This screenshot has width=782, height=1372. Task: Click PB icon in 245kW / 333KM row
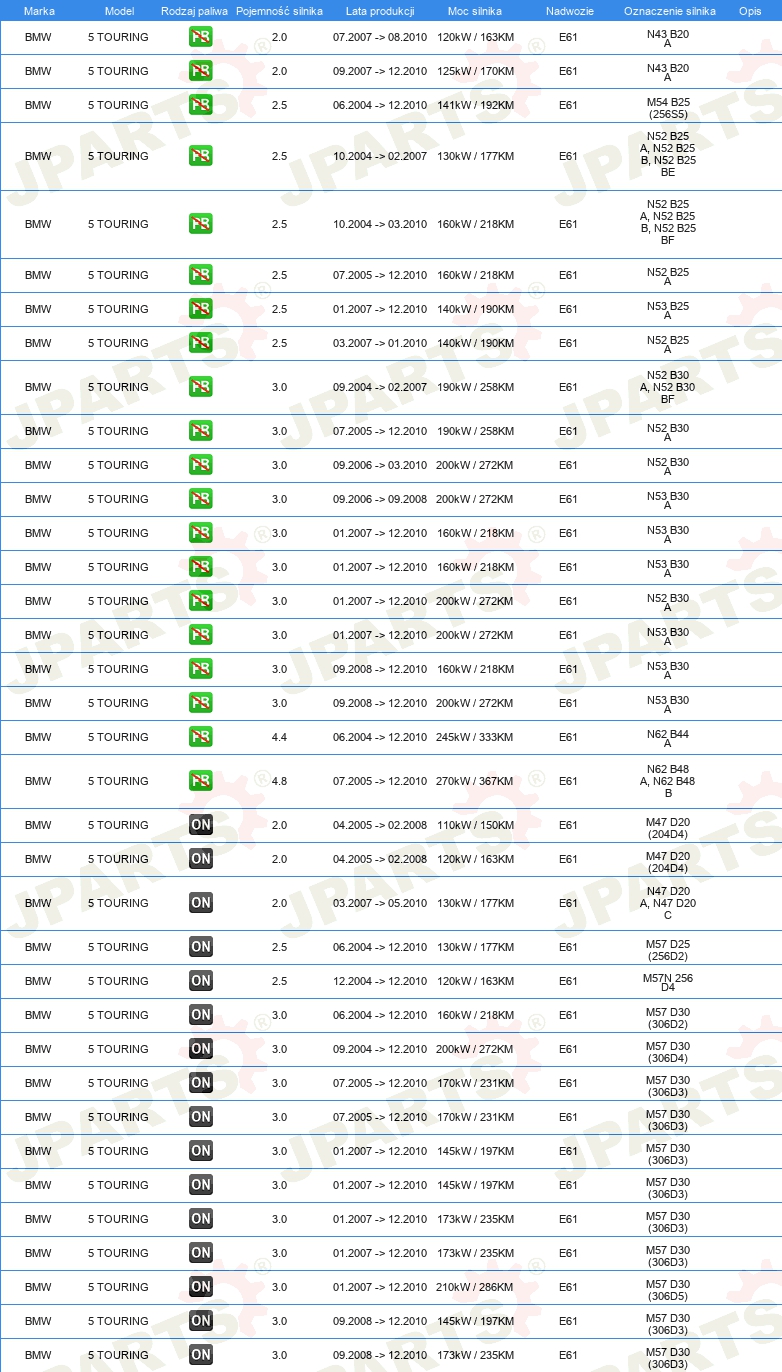pyautogui.click(x=201, y=737)
